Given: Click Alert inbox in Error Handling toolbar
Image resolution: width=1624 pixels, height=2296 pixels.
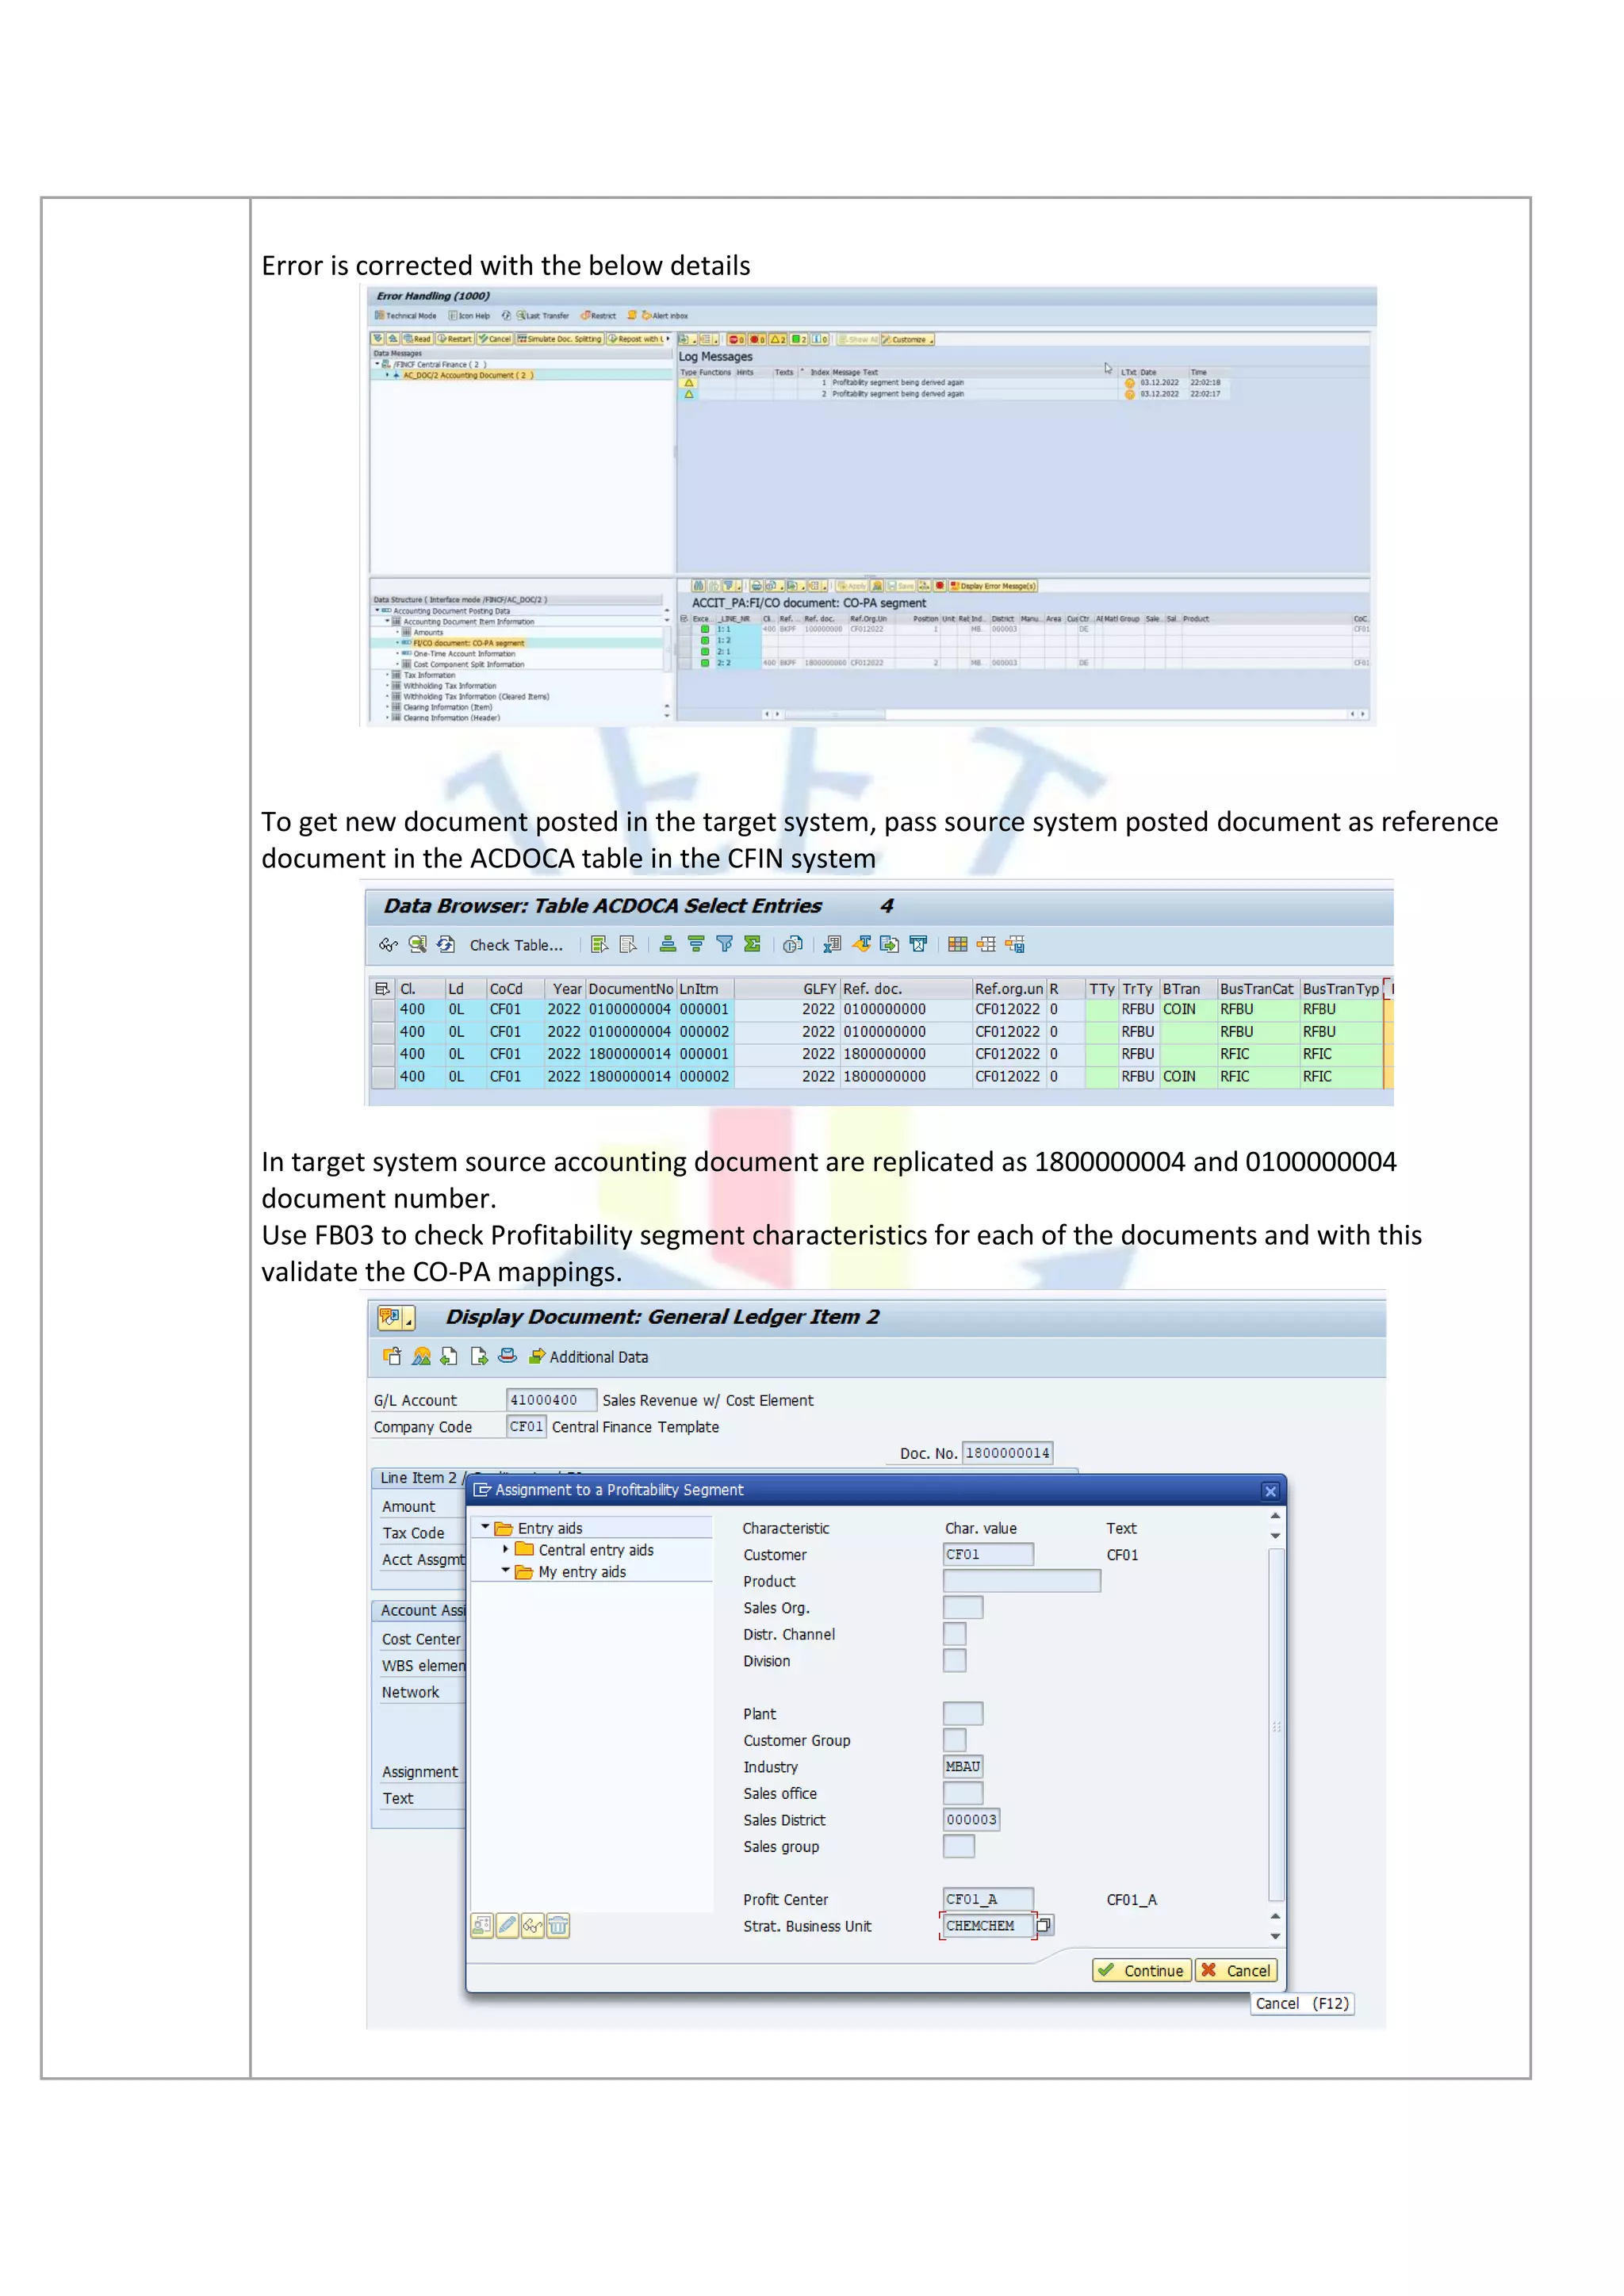Looking at the screenshot, I should tap(665, 315).
